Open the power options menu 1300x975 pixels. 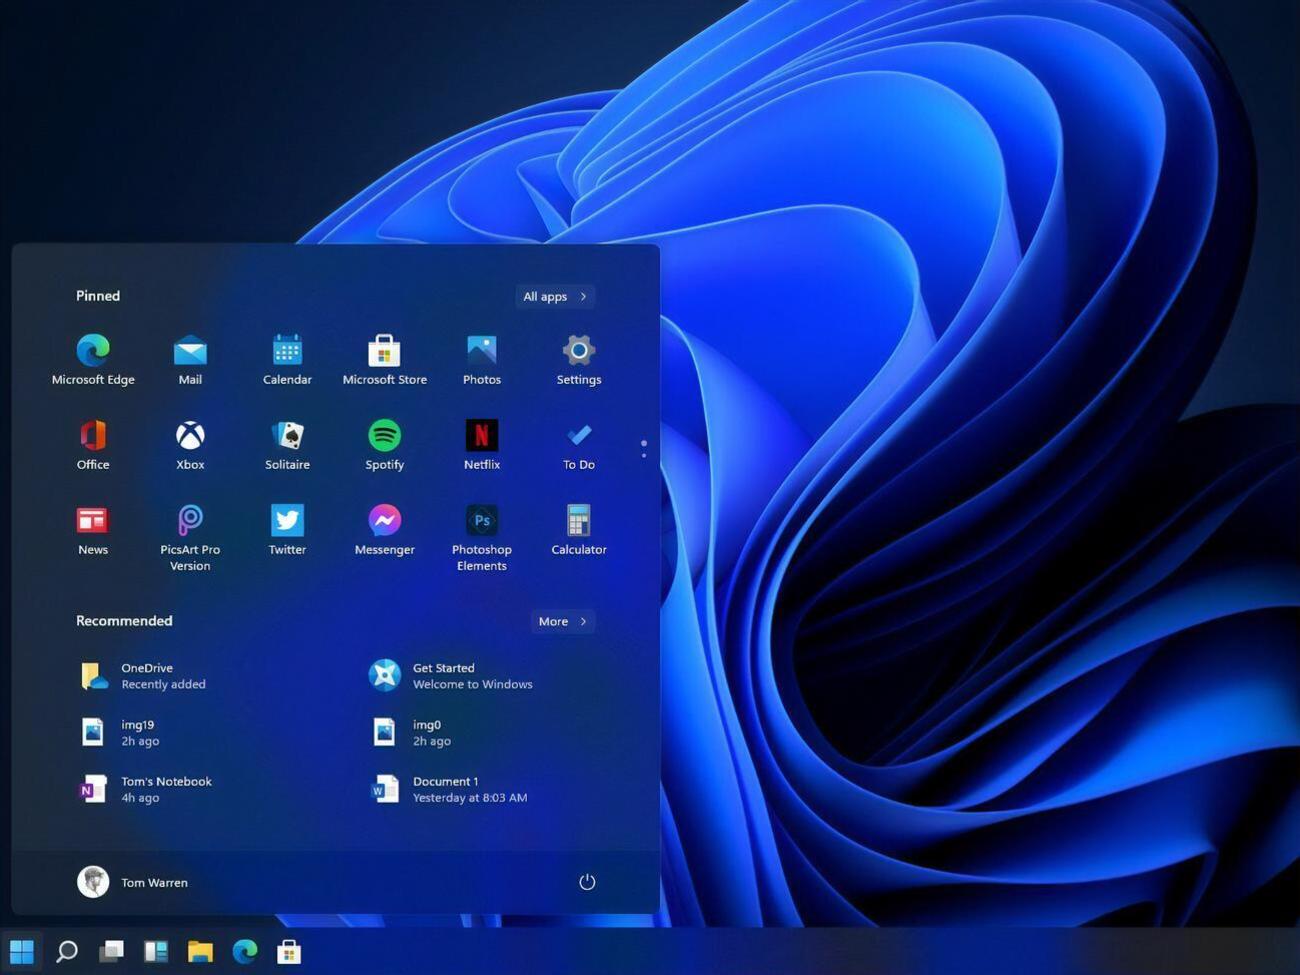(x=587, y=882)
